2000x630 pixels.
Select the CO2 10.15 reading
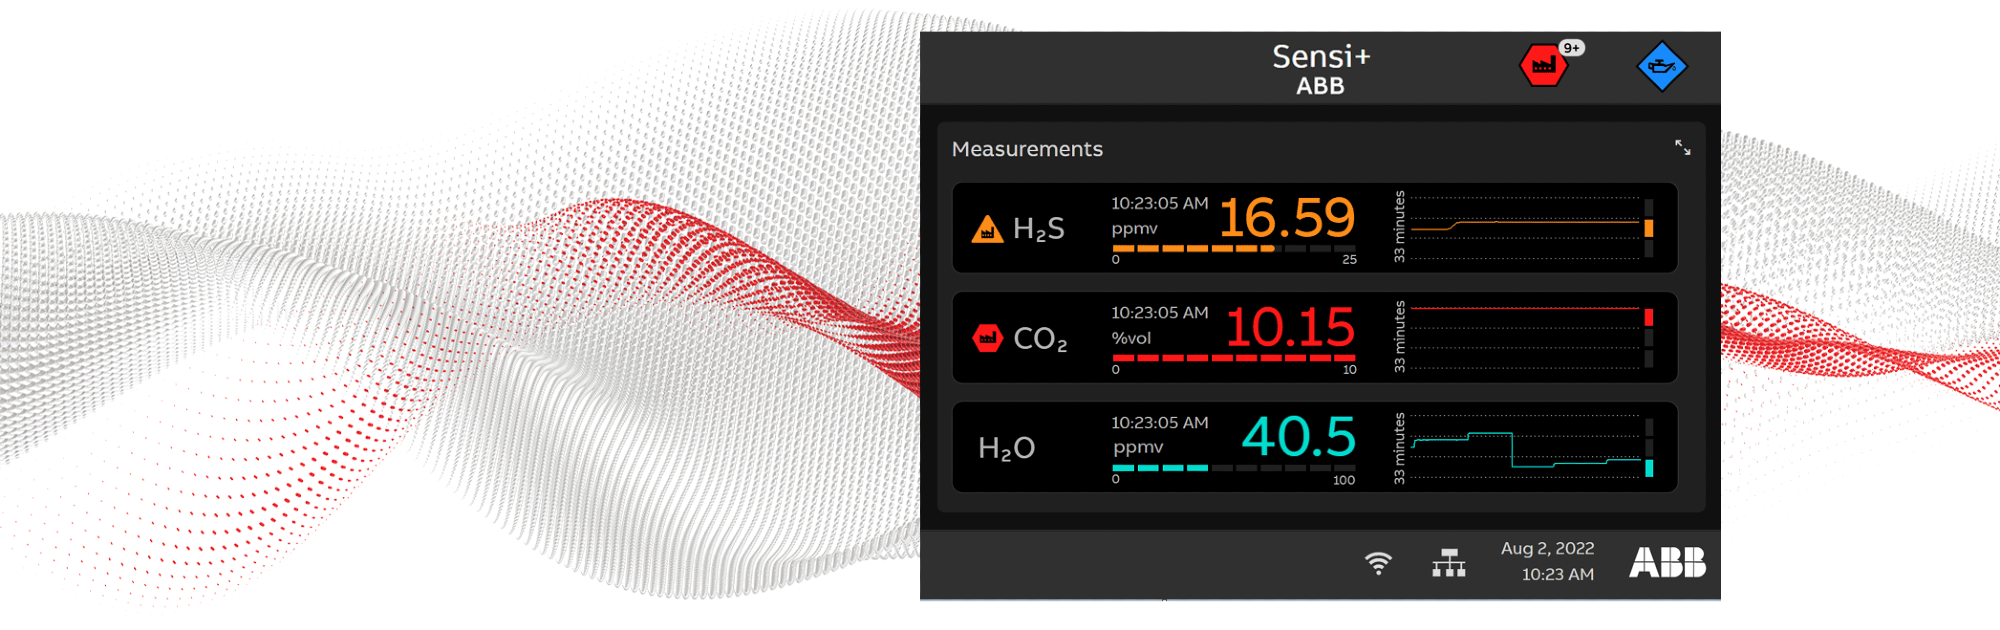tap(1290, 327)
